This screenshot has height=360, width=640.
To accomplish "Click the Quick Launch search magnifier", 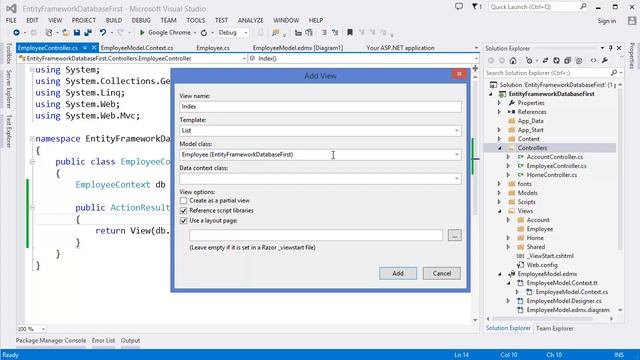I will coord(583,7).
